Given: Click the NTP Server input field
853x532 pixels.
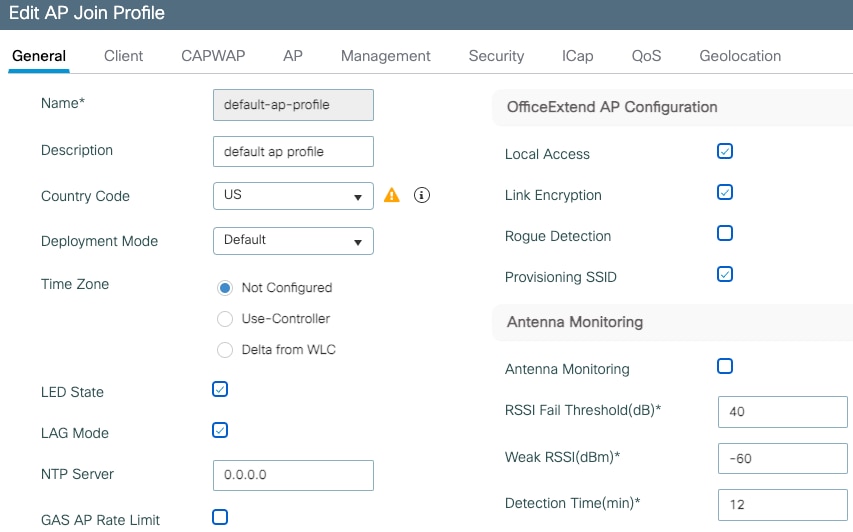Looking at the screenshot, I should pos(293,475).
